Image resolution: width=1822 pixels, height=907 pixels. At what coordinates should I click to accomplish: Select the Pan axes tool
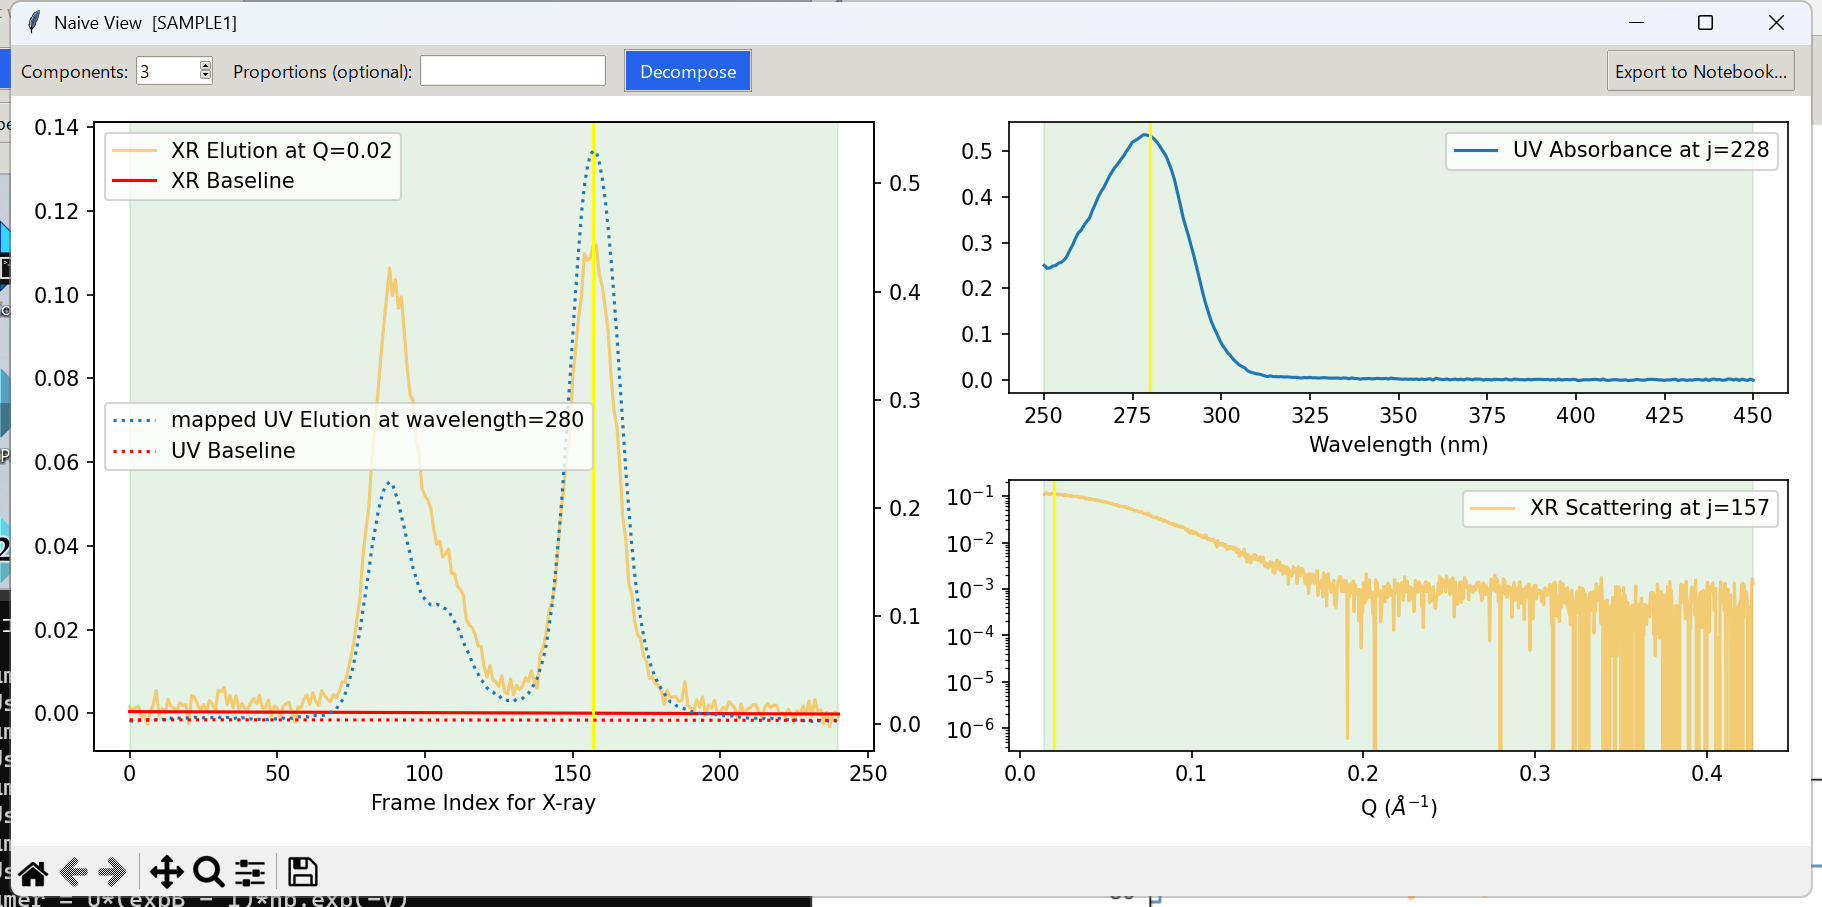(x=166, y=872)
